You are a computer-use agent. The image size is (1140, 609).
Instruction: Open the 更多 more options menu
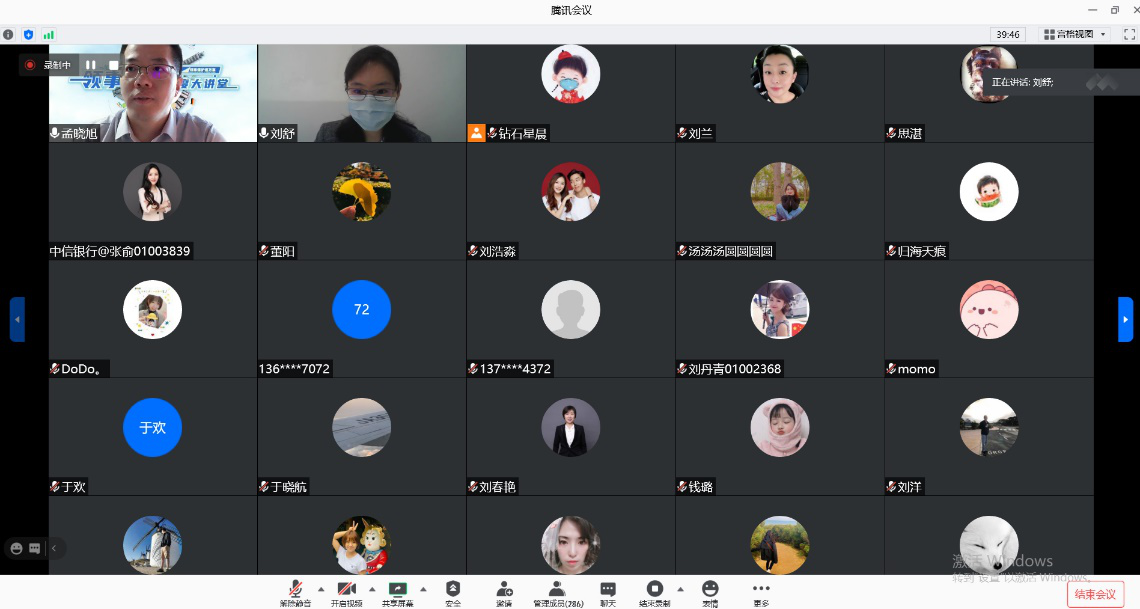tap(761, 593)
